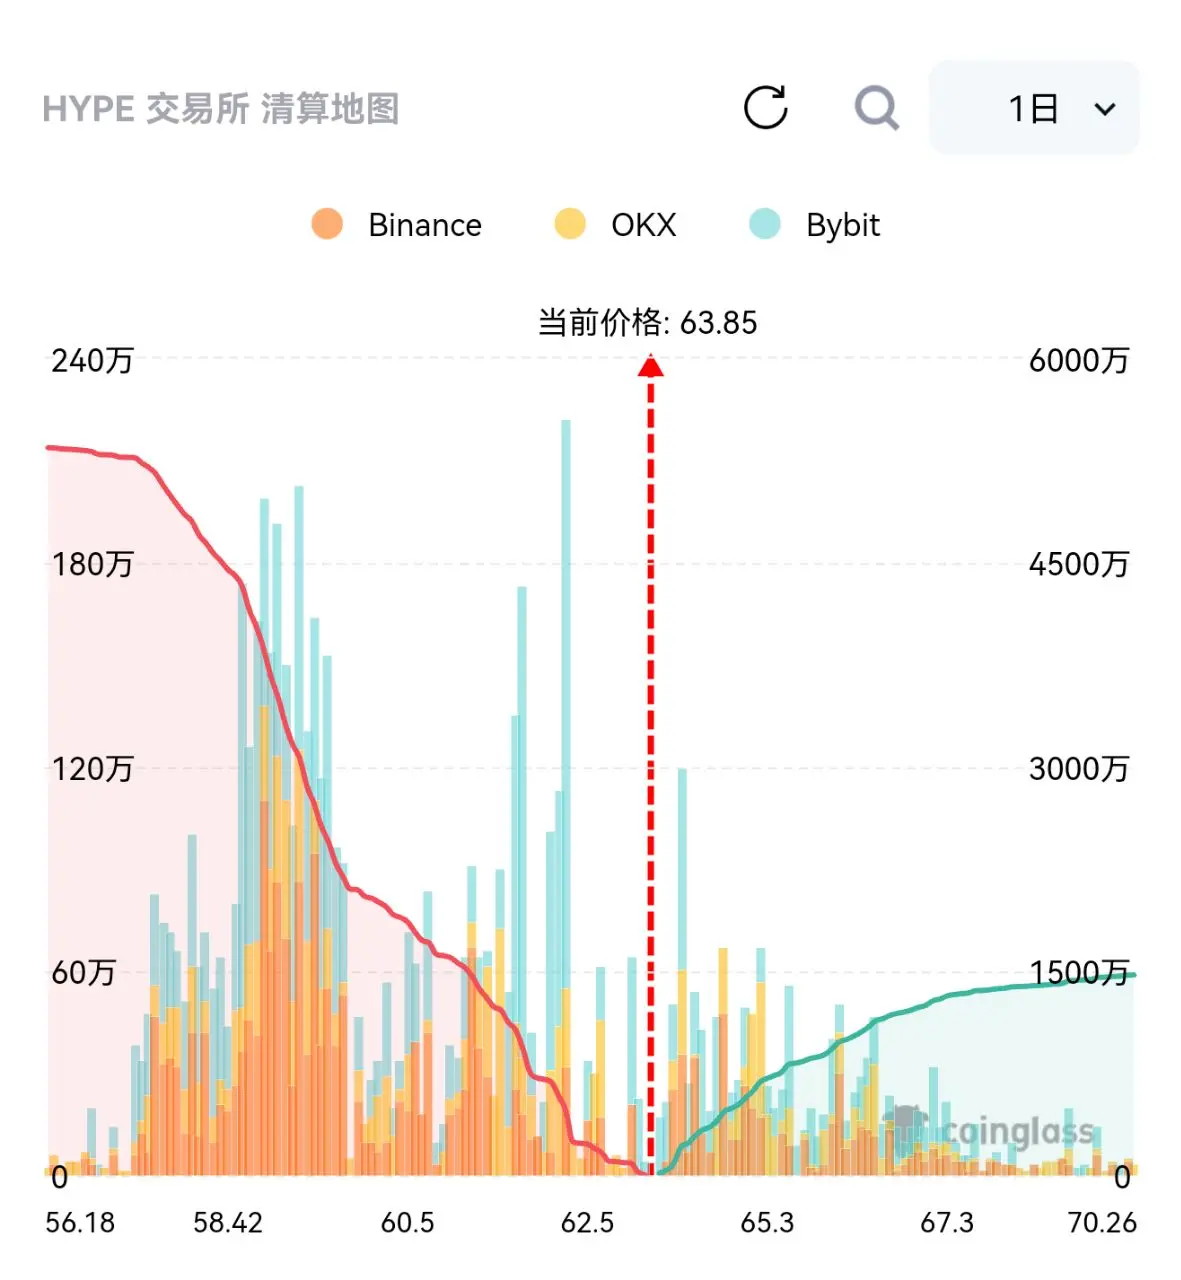Viewport: 1181px width, 1280px height.
Task: Click the teal Bybit legend dot
Action: (765, 224)
